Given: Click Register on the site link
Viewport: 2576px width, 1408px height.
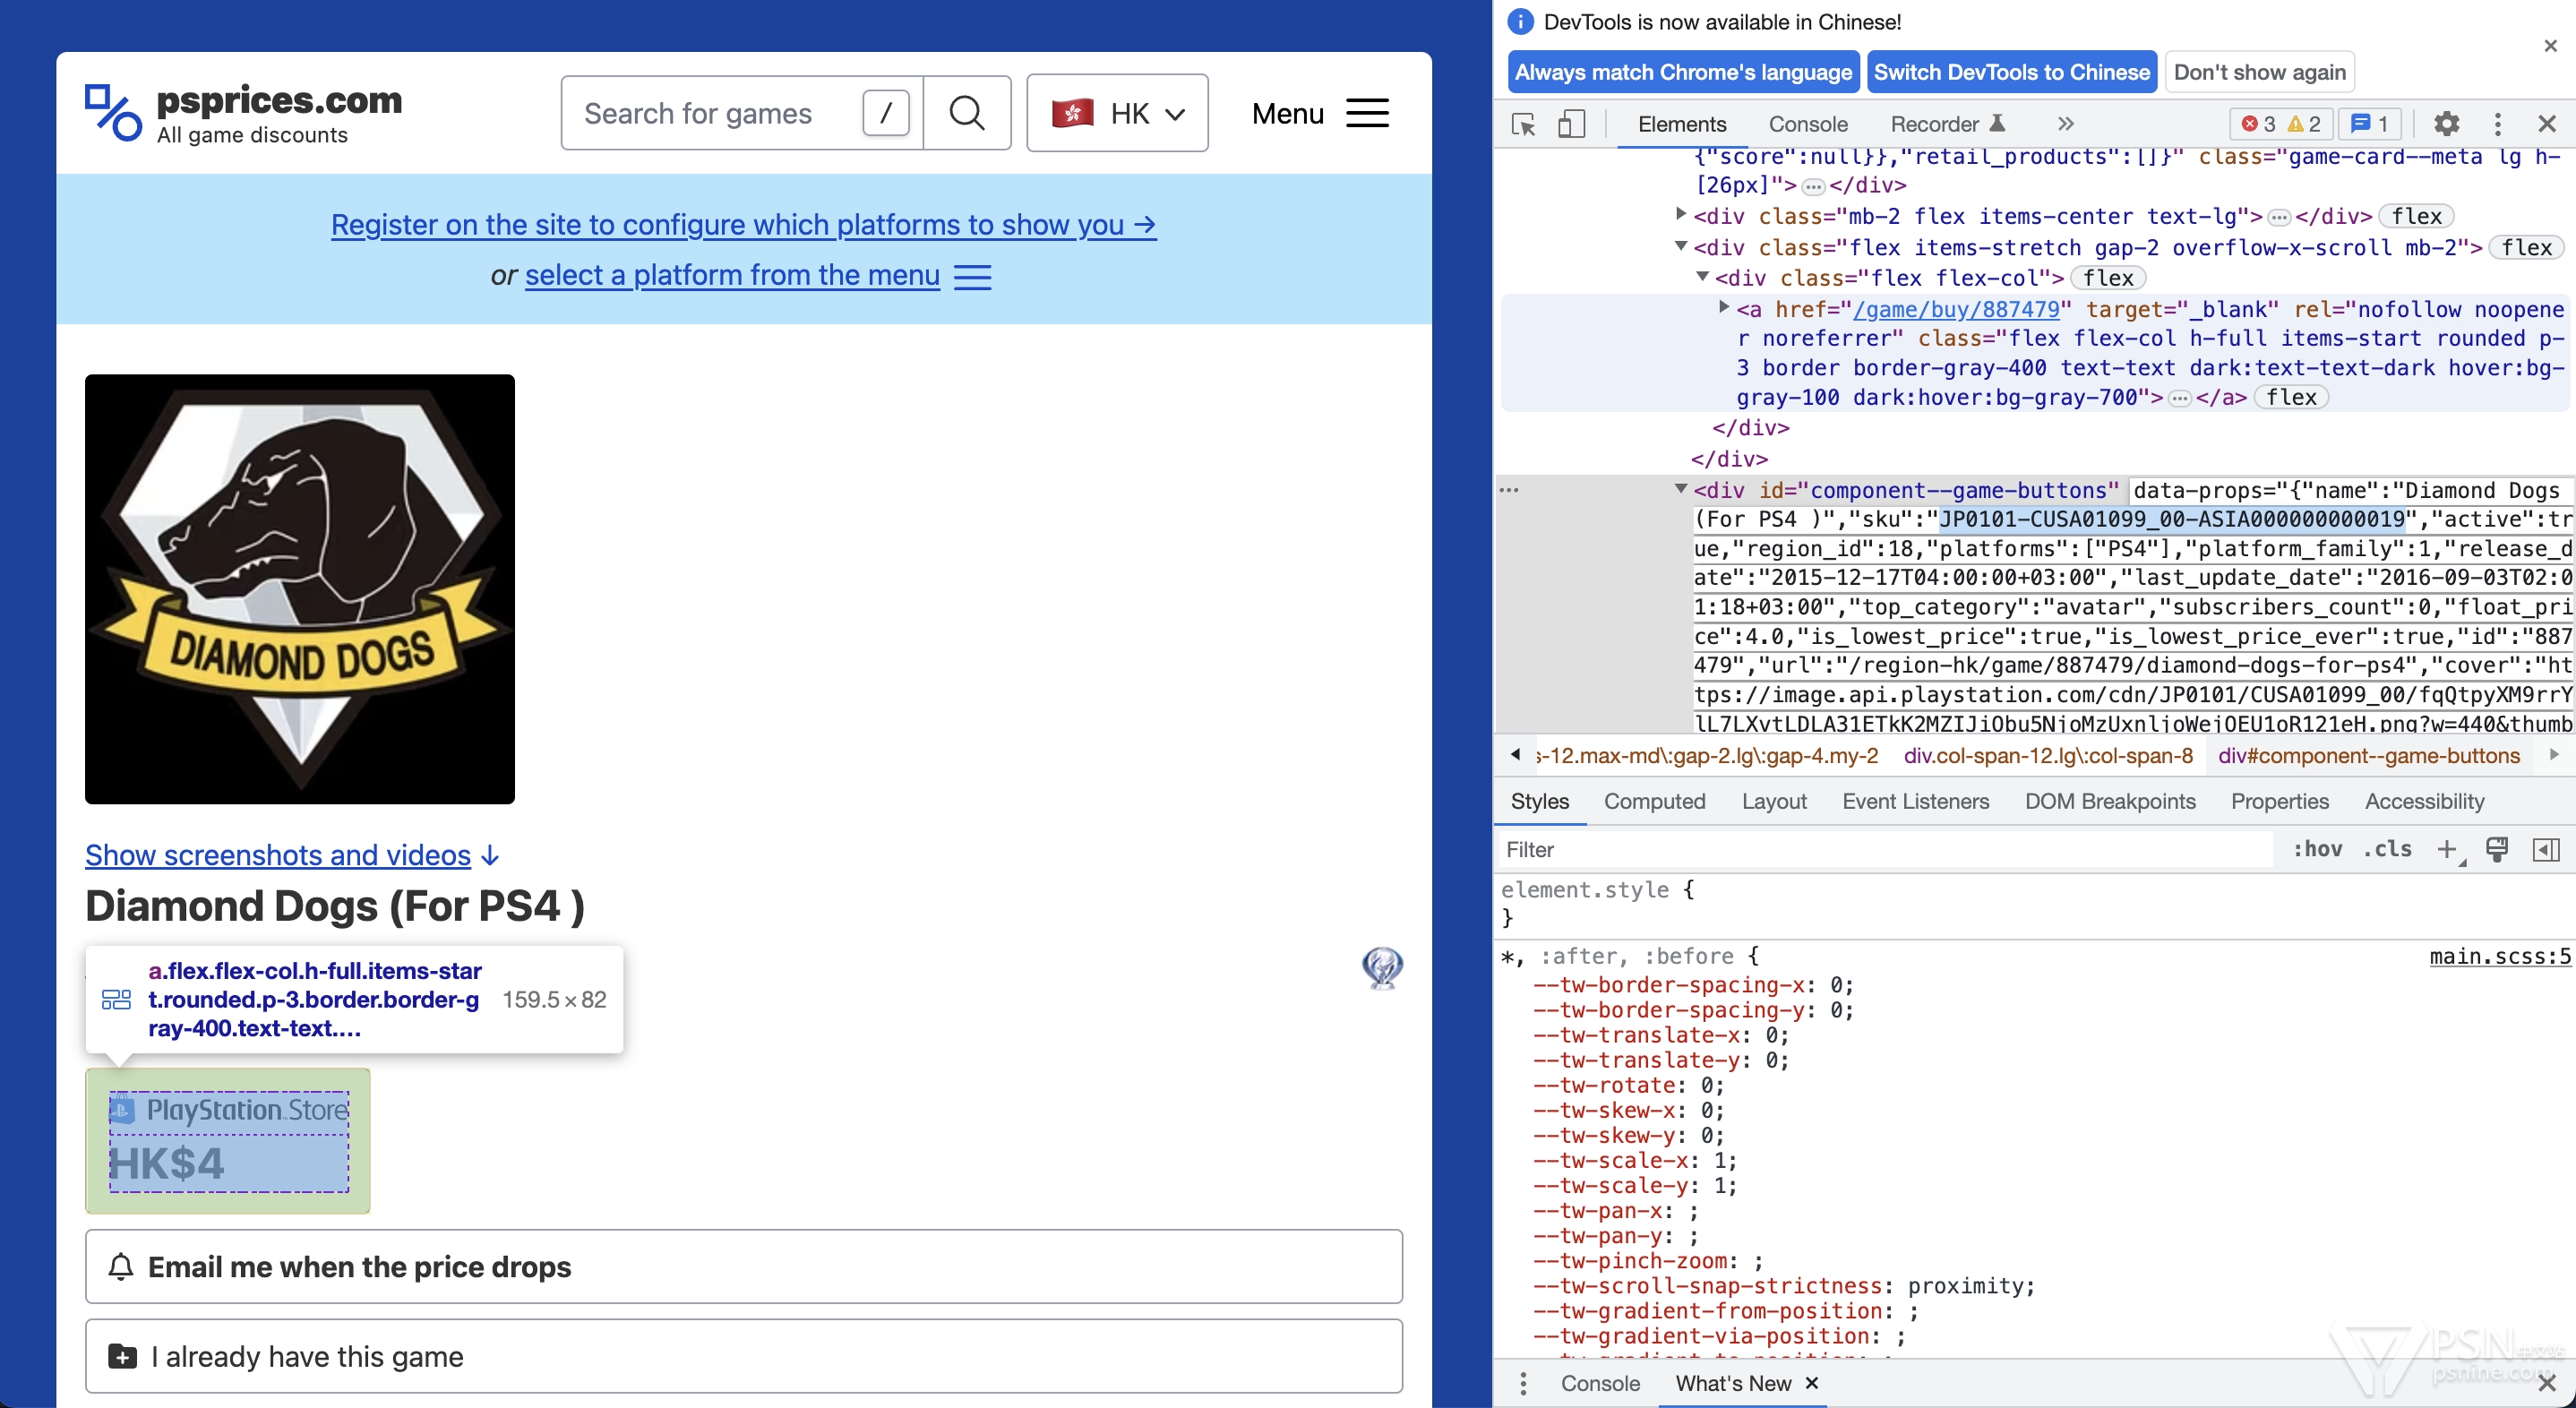Looking at the screenshot, I should [743, 225].
